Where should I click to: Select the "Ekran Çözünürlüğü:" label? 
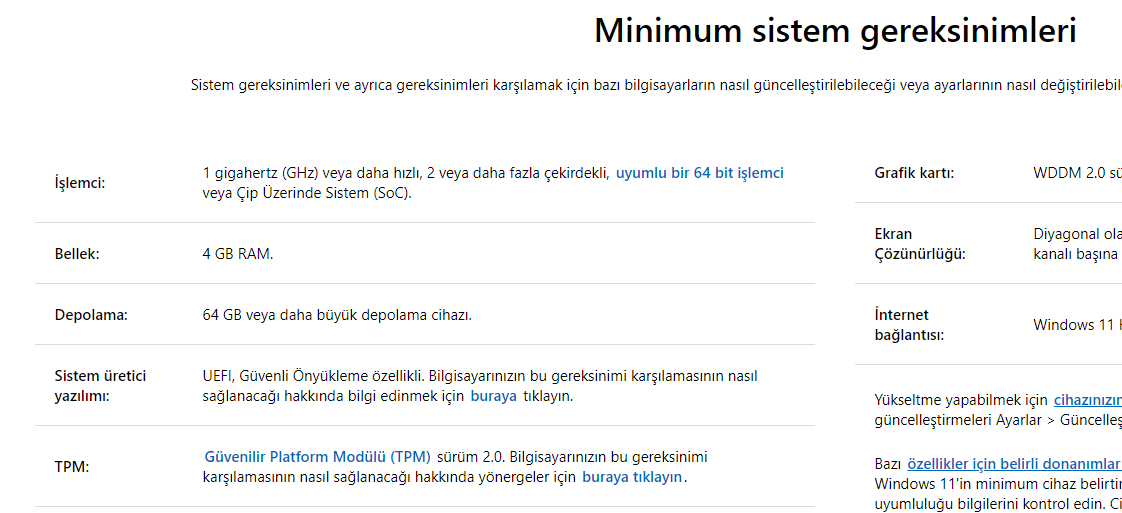[920, 244]
